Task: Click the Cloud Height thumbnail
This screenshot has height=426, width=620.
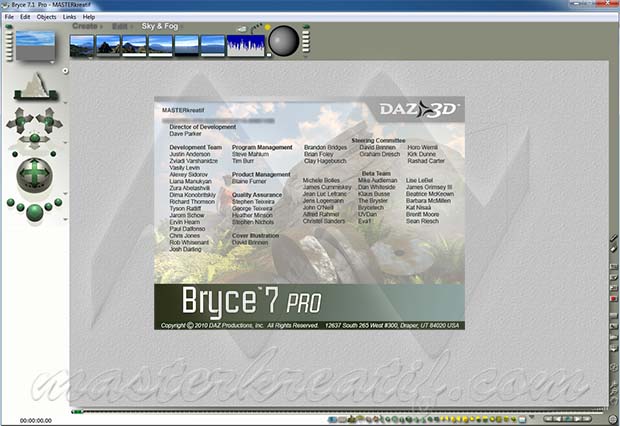Action: tap(186, 45)
